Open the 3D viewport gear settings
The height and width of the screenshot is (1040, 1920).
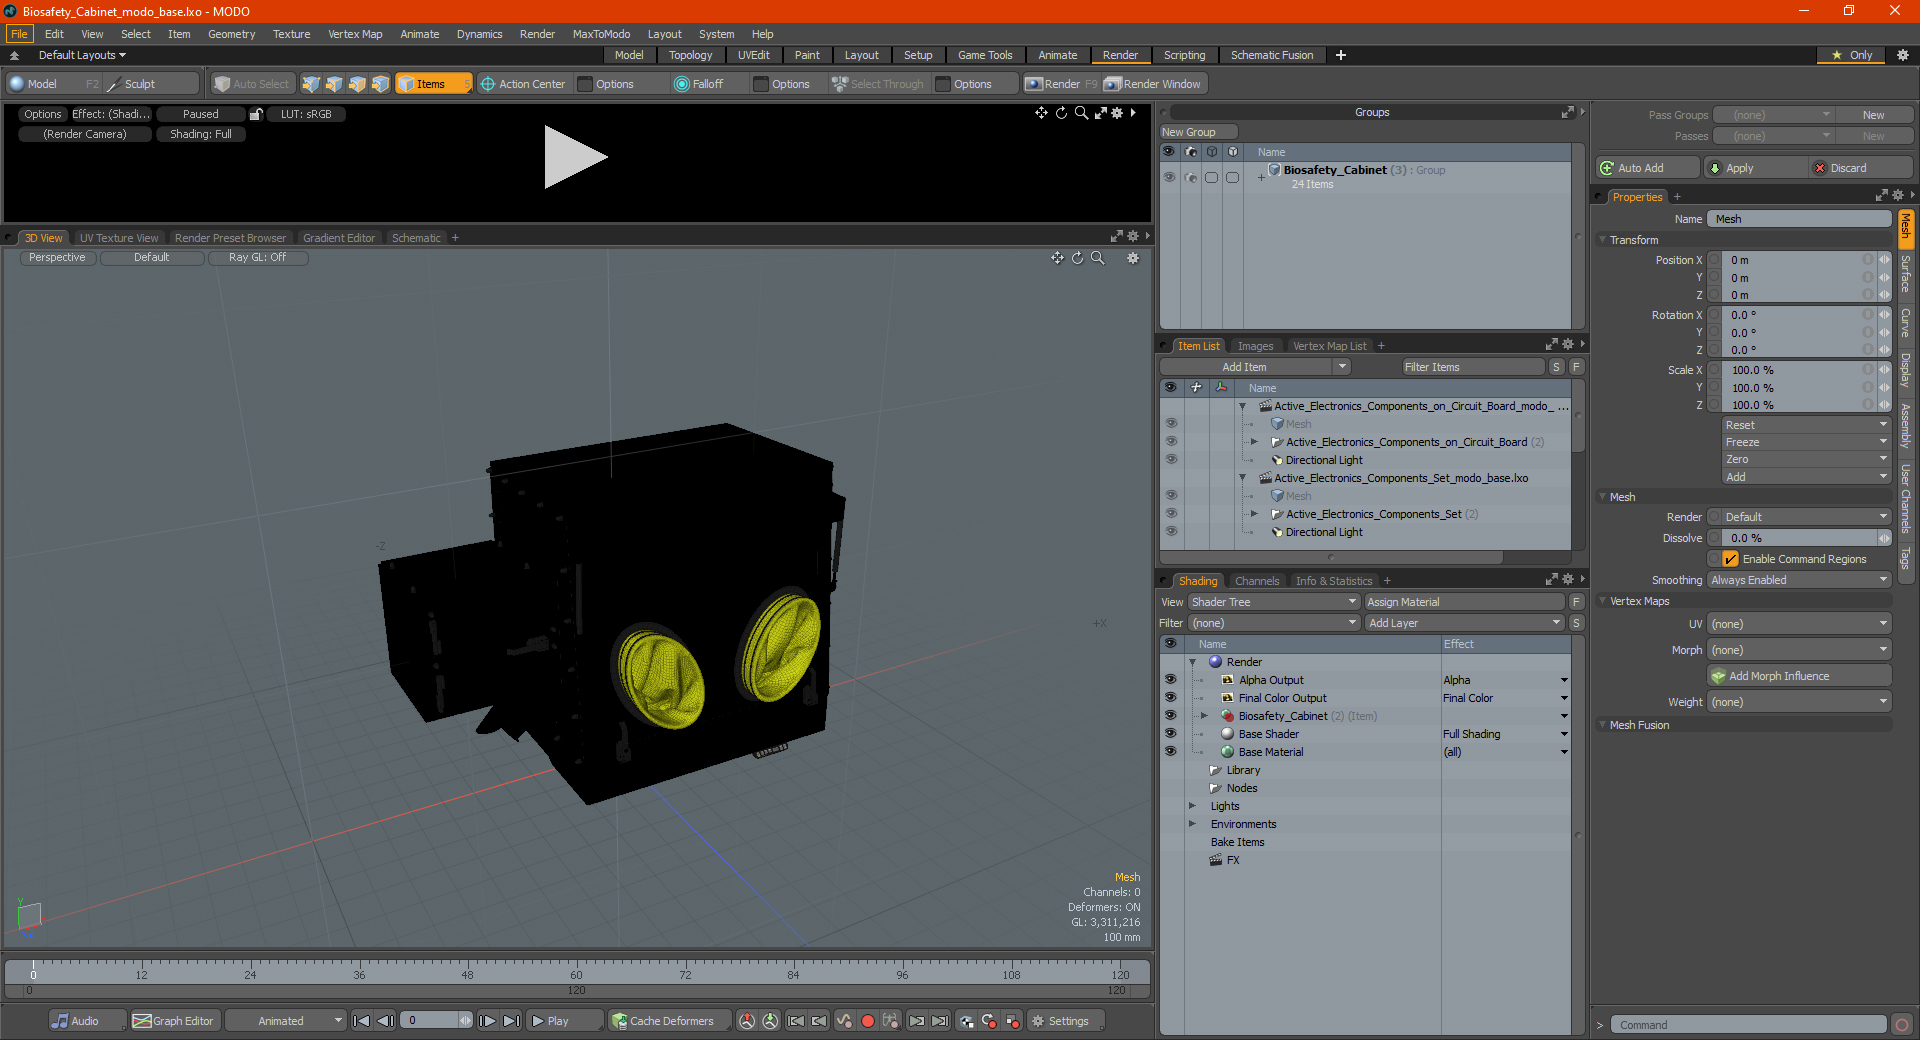pyautogui.click(x=1133, y=258)
